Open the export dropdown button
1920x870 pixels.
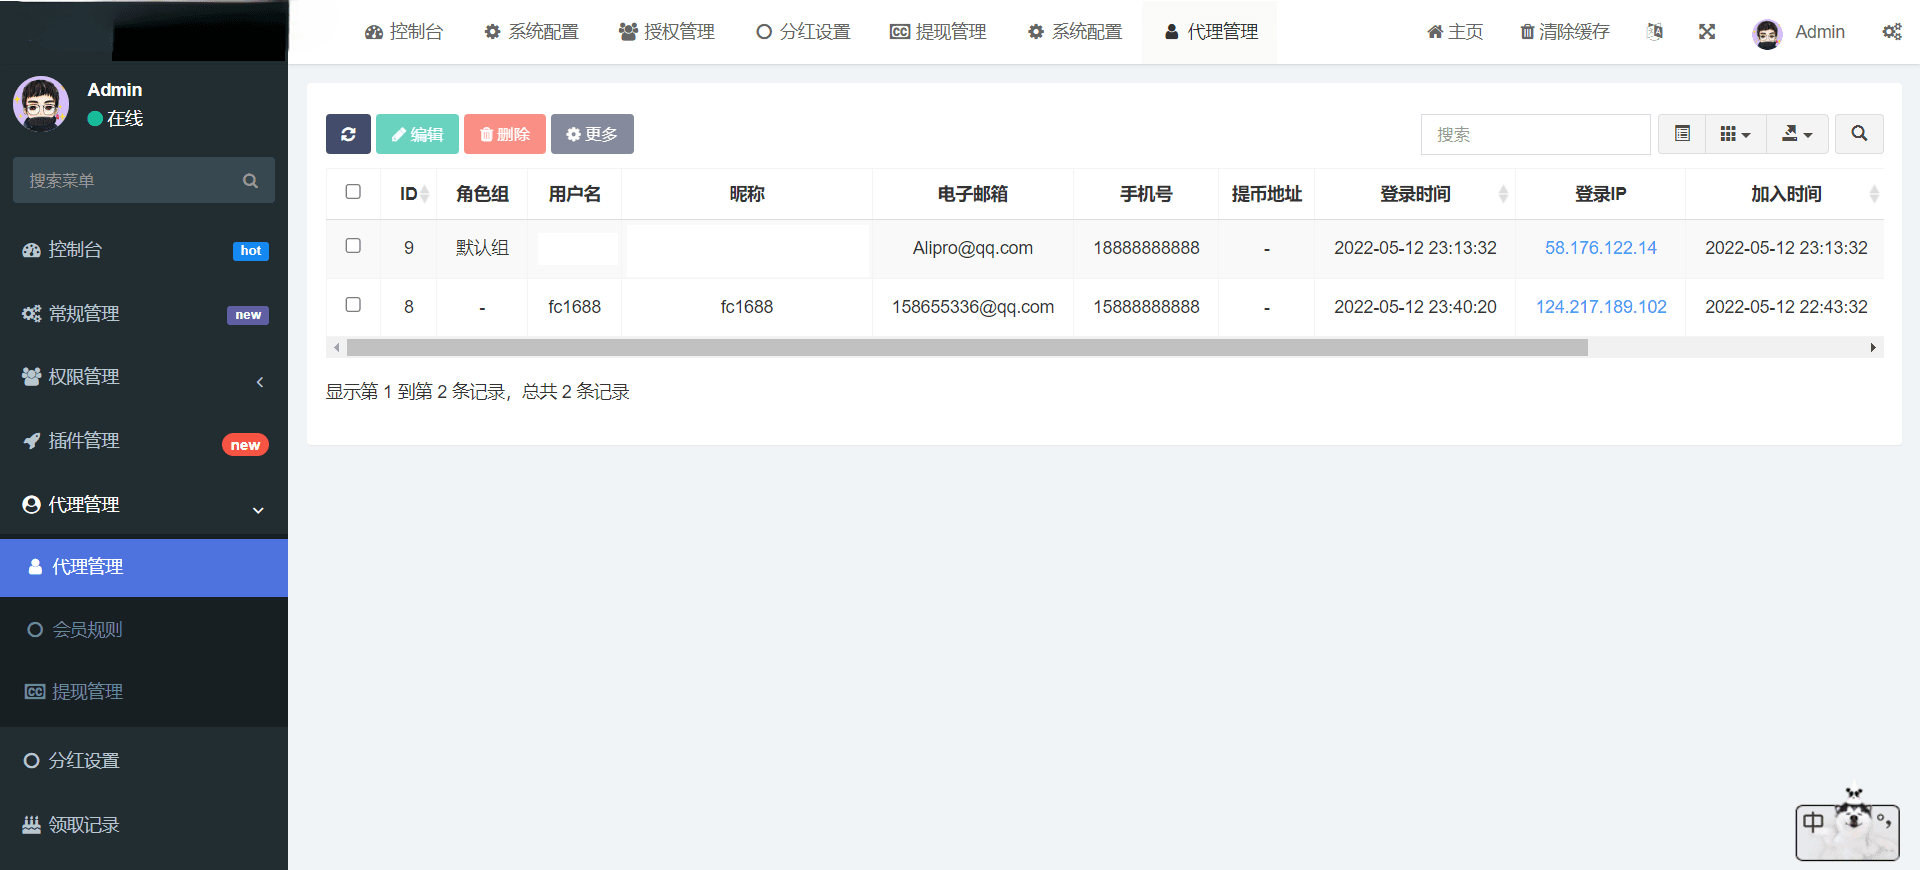(x=1797, y=134)
